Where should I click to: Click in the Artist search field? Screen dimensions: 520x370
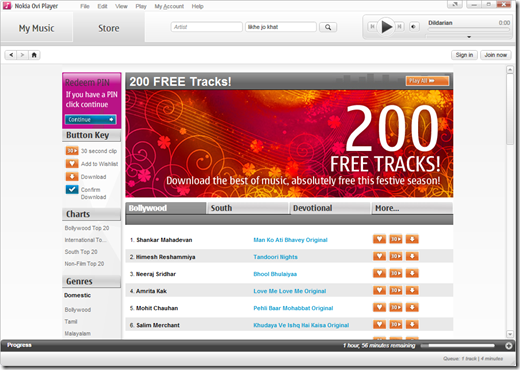[207, 27]
